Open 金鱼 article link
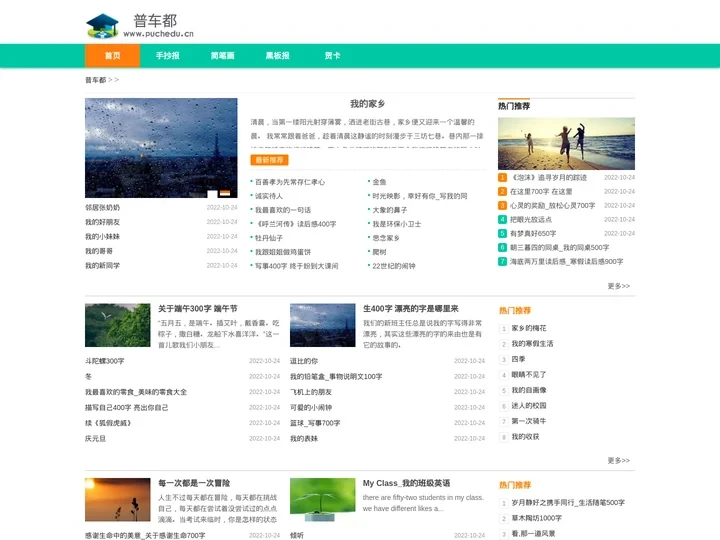The width and height of the screenshot is (720, 540). point(379,182)
